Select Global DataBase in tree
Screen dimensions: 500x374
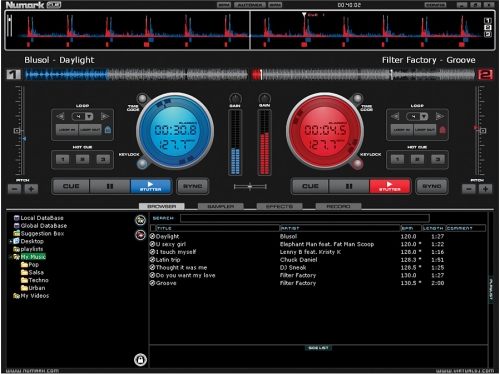tap(44, 226)
